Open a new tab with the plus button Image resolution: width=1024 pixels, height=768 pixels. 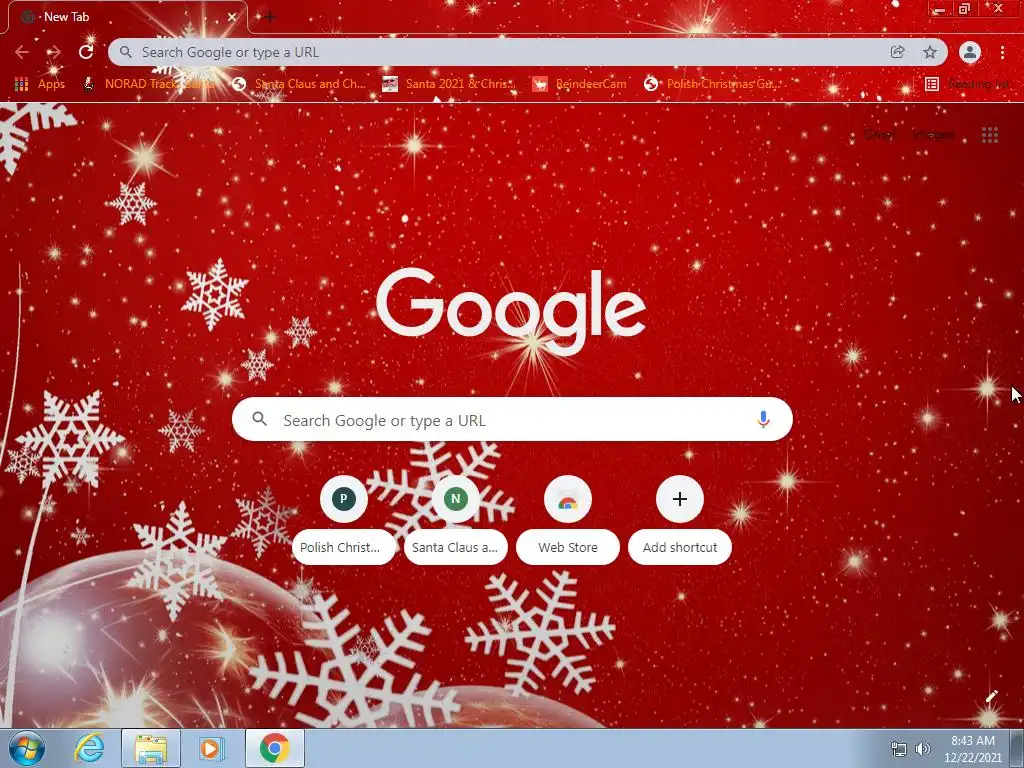point(270,17)
